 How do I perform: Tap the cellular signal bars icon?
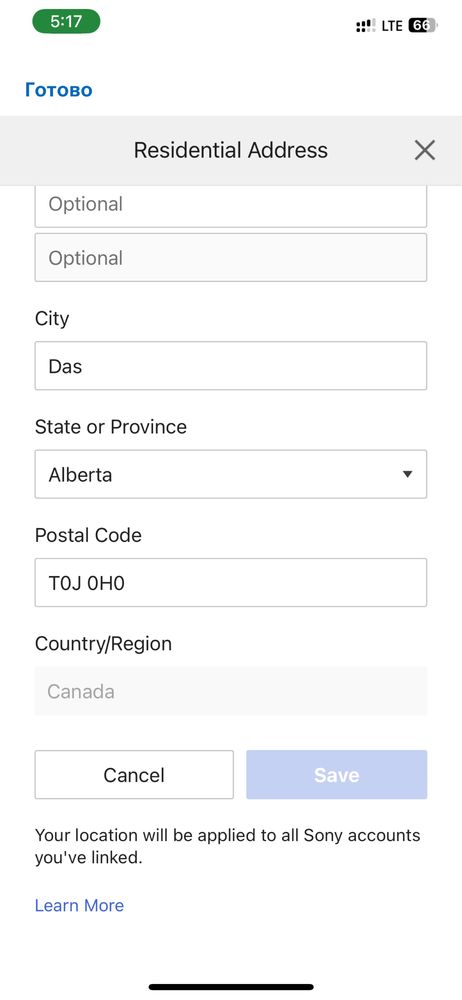[x=366, y=26]
